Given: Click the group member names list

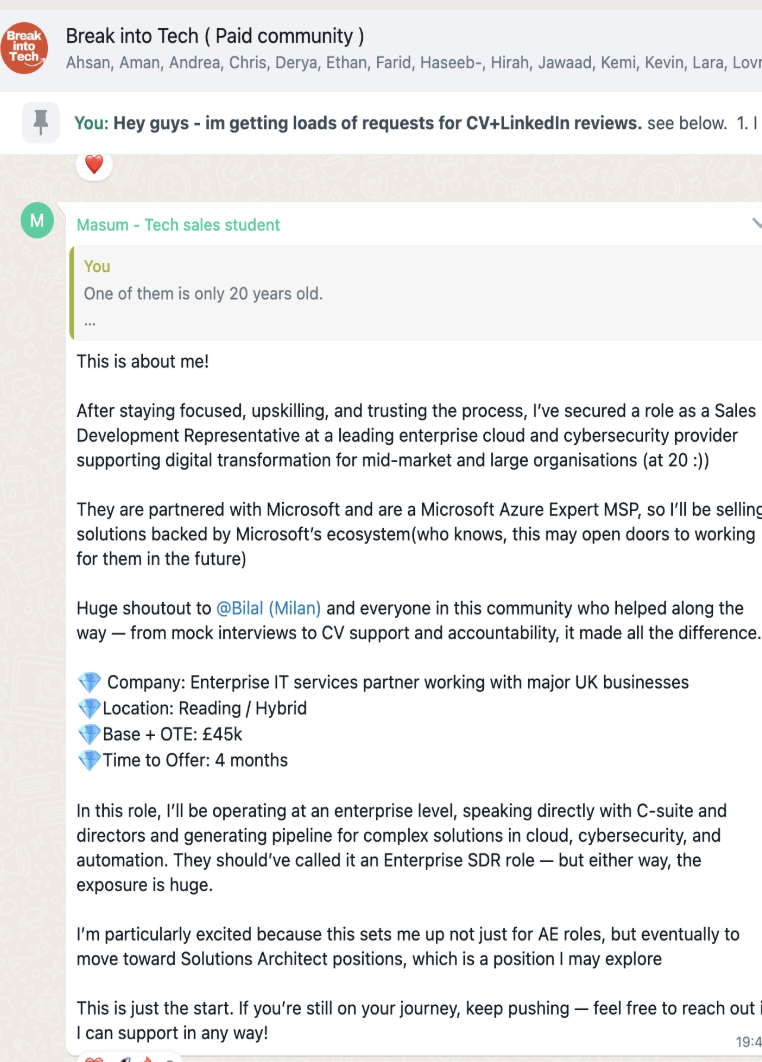Looking at the screenshot, I should pyautogui.click(x=414, y=63).
